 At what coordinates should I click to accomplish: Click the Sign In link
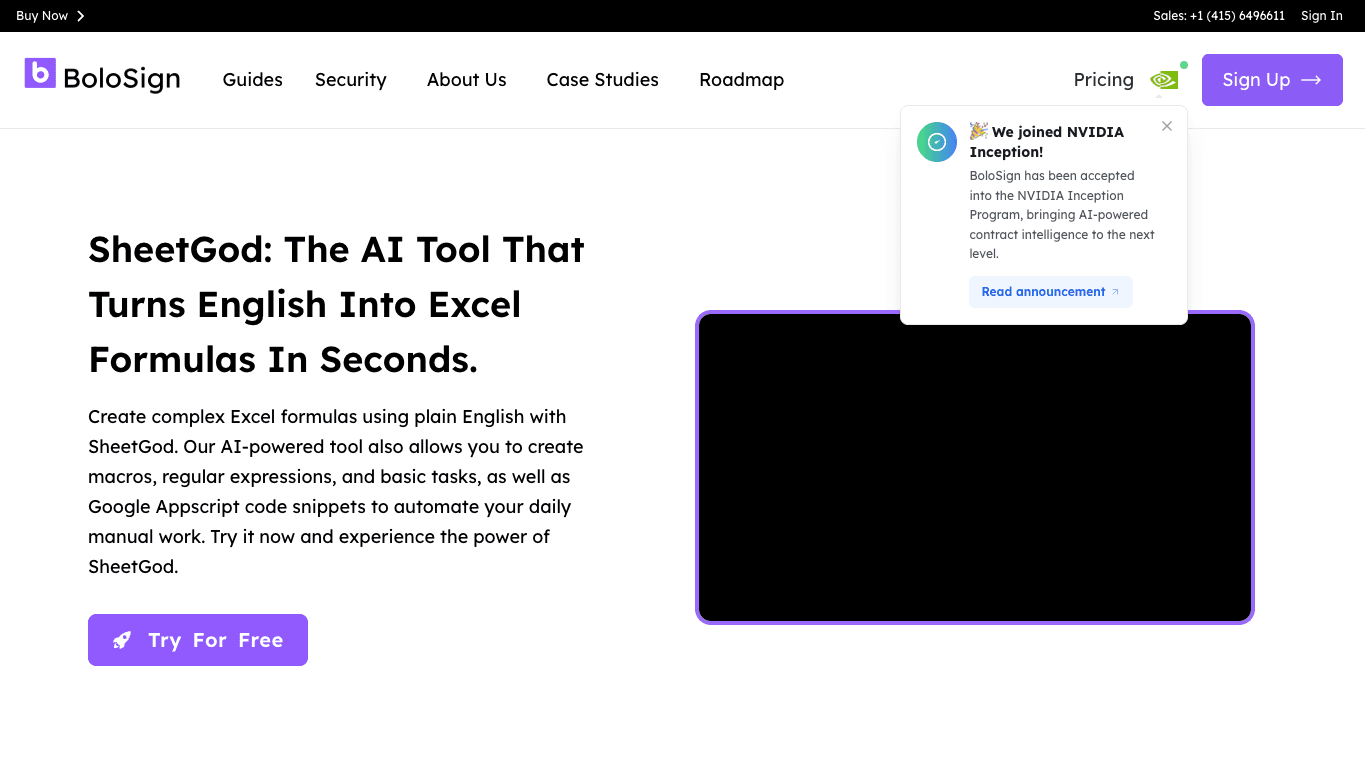[1322, 16]
